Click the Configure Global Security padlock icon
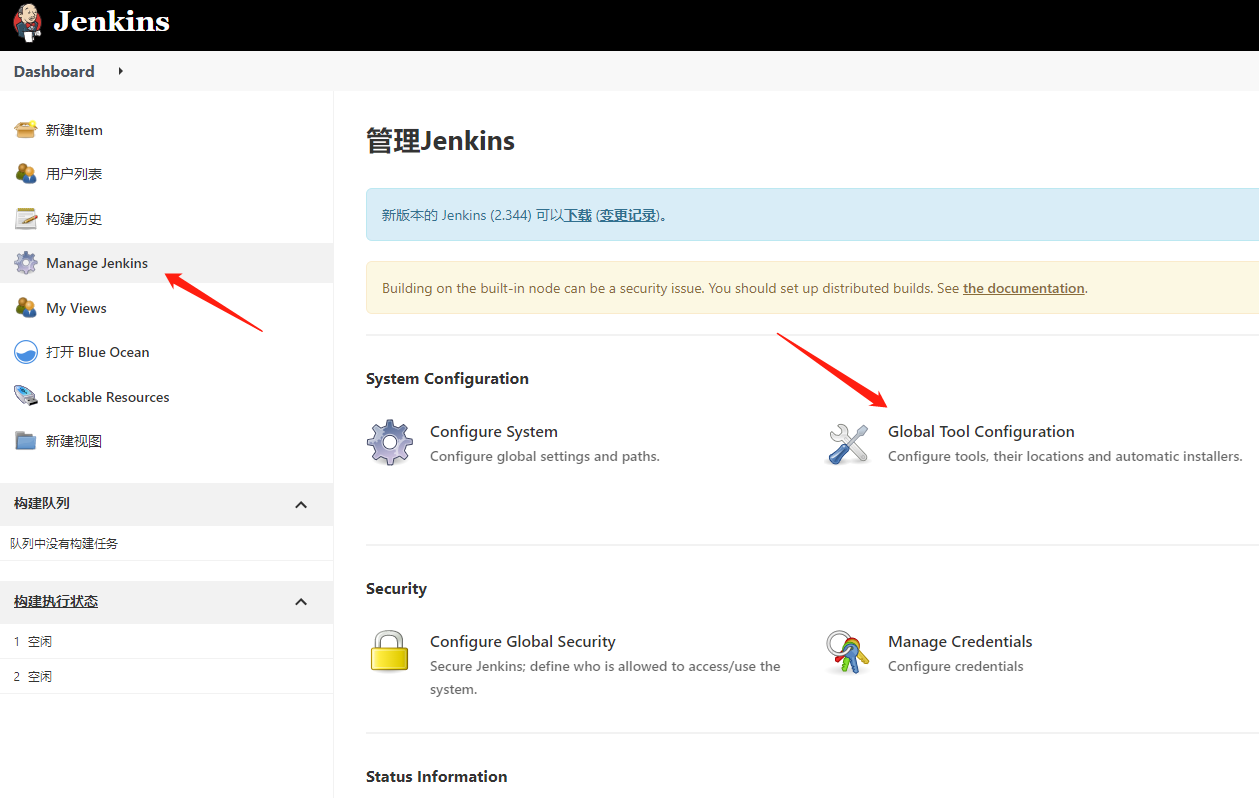The width and height of the screenshot is (1259, 798). [x=390, y=651]
